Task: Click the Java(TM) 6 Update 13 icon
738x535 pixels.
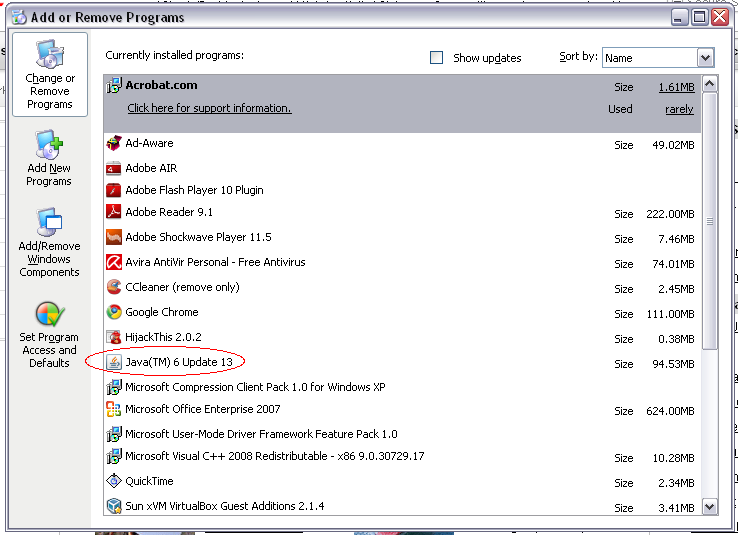Action: click(x=114, y=362)
